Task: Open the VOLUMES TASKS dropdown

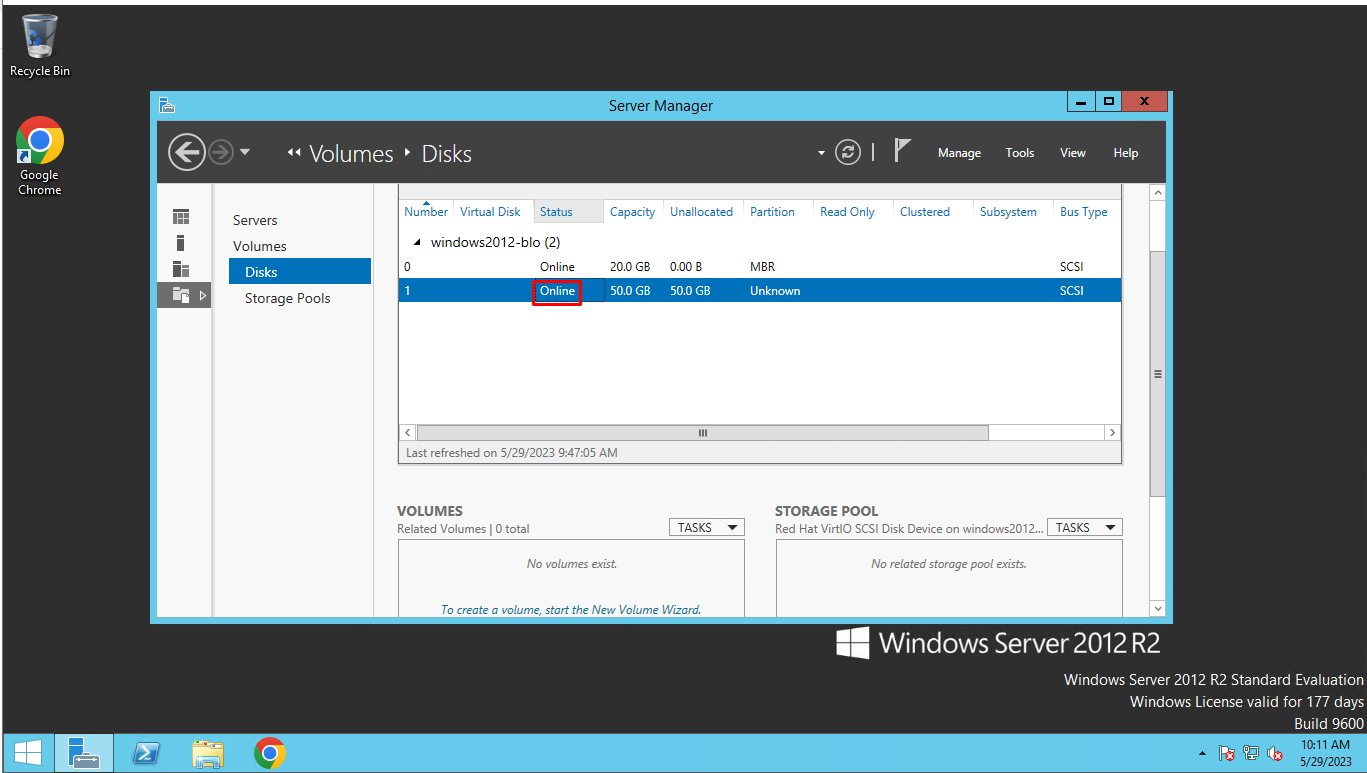Action: point(707,527)
